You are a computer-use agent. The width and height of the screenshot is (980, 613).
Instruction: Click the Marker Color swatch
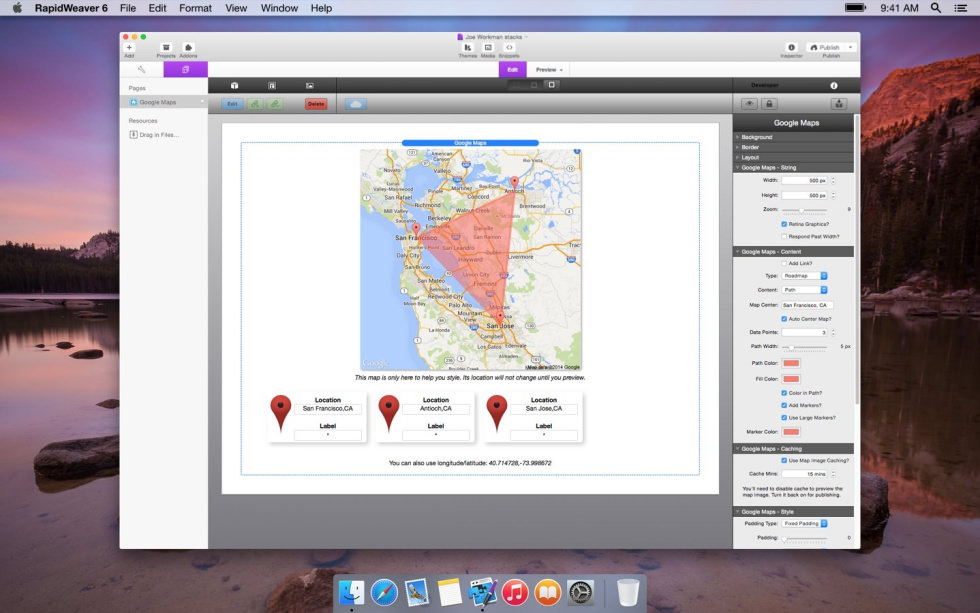[x=791, y=432]
